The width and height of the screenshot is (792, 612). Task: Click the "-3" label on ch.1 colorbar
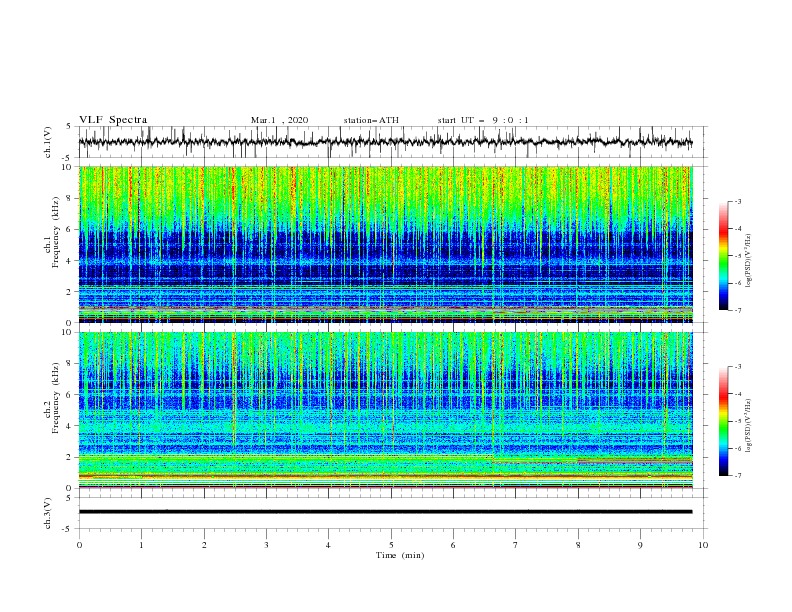click(737, 201)
